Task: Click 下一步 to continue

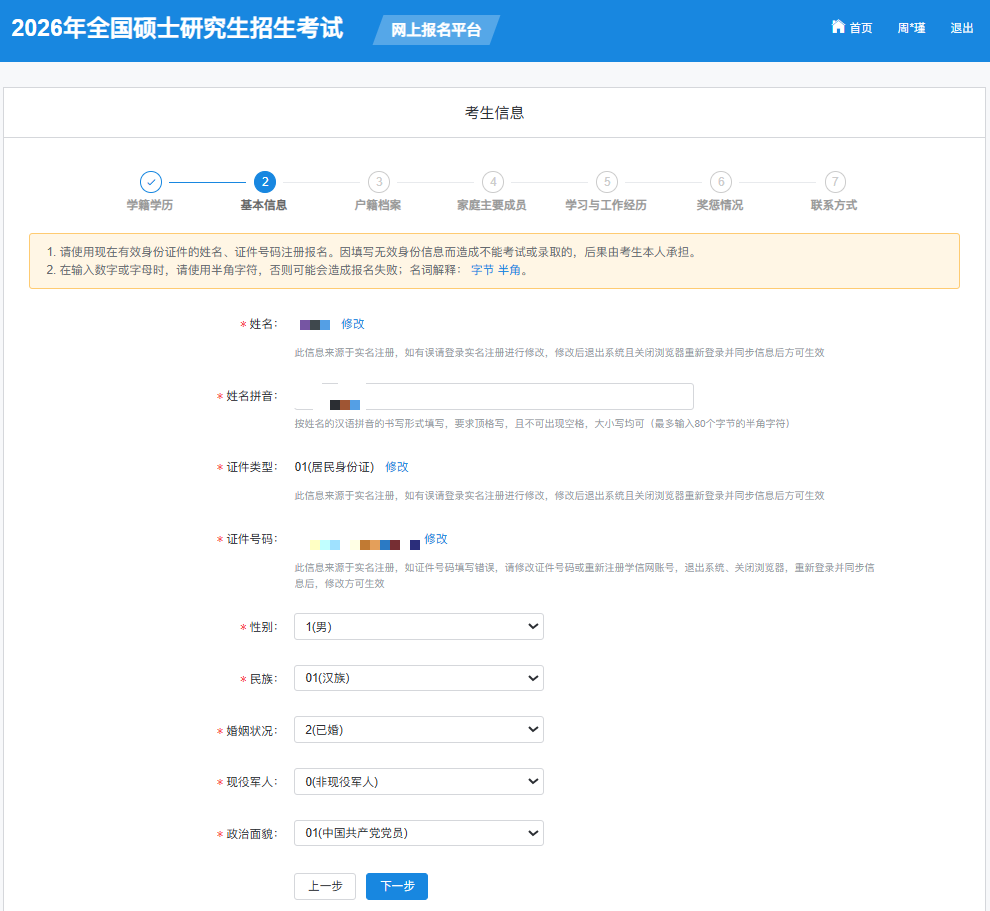Action: [x=396, y=886]
